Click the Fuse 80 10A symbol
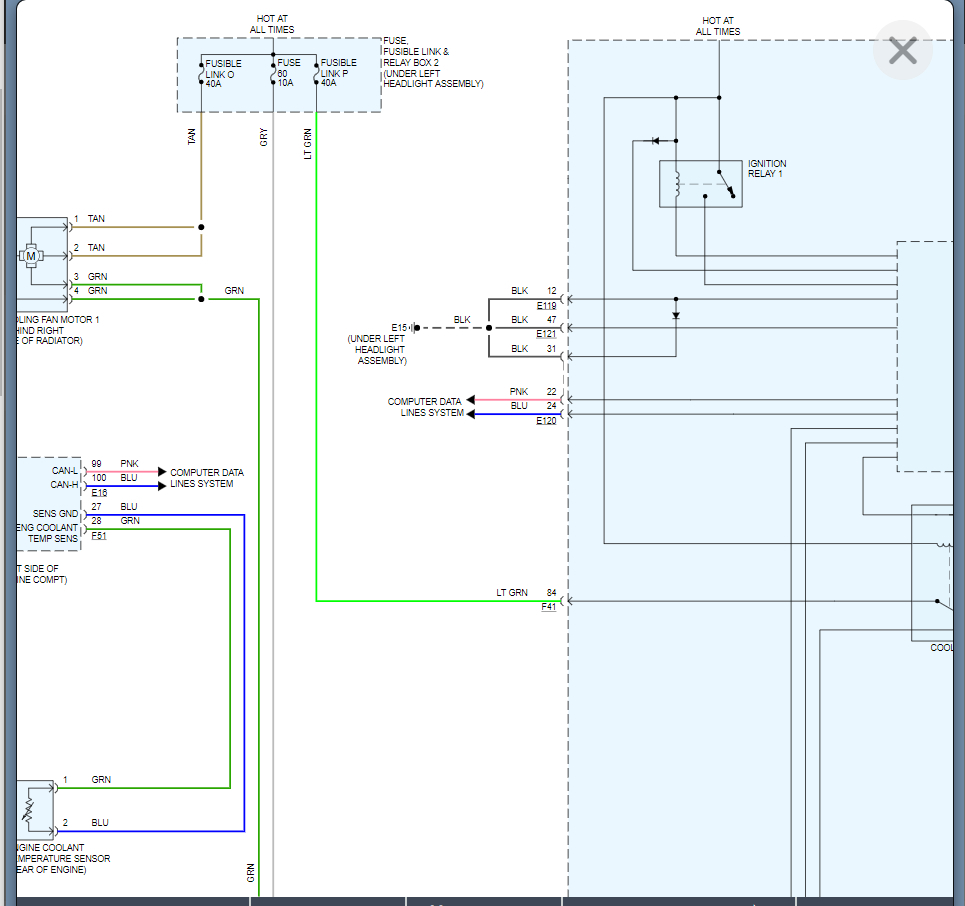The width and height of the screenshot is (965, 906). [273, 74]
